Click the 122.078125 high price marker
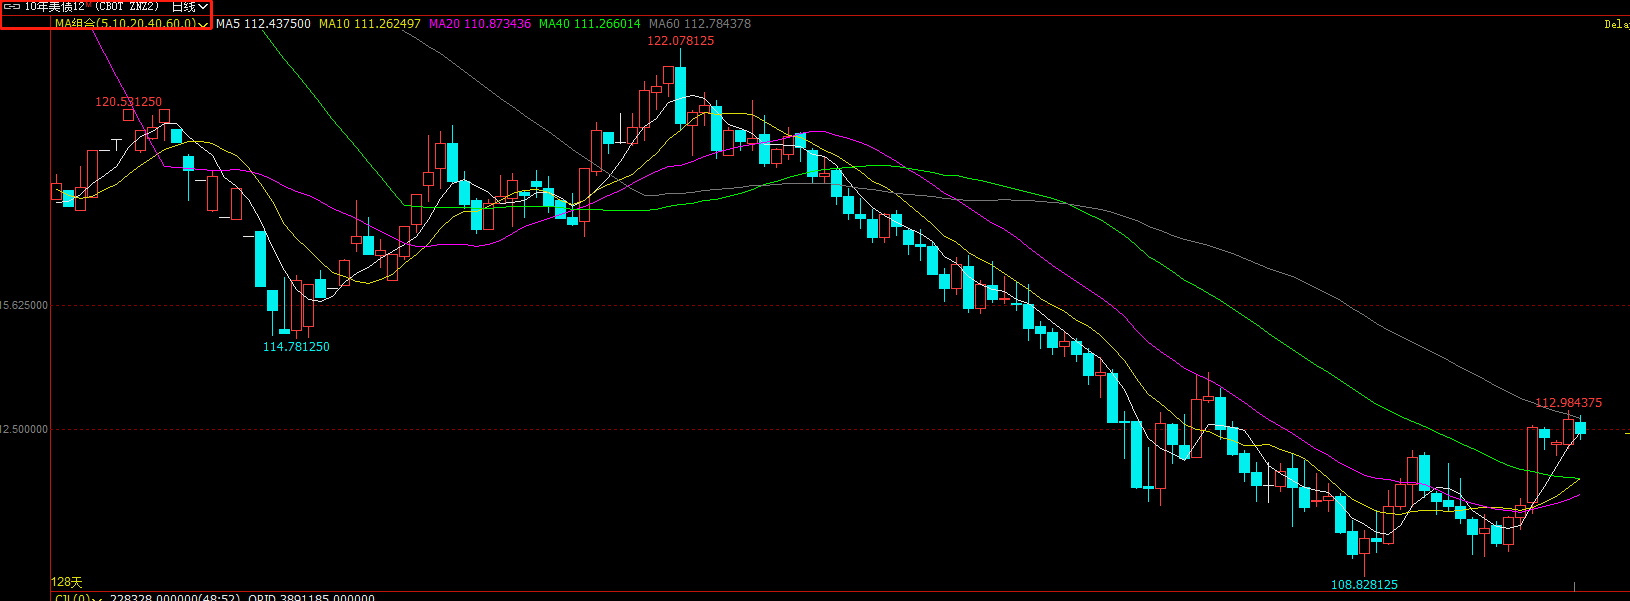 [681, 41]
